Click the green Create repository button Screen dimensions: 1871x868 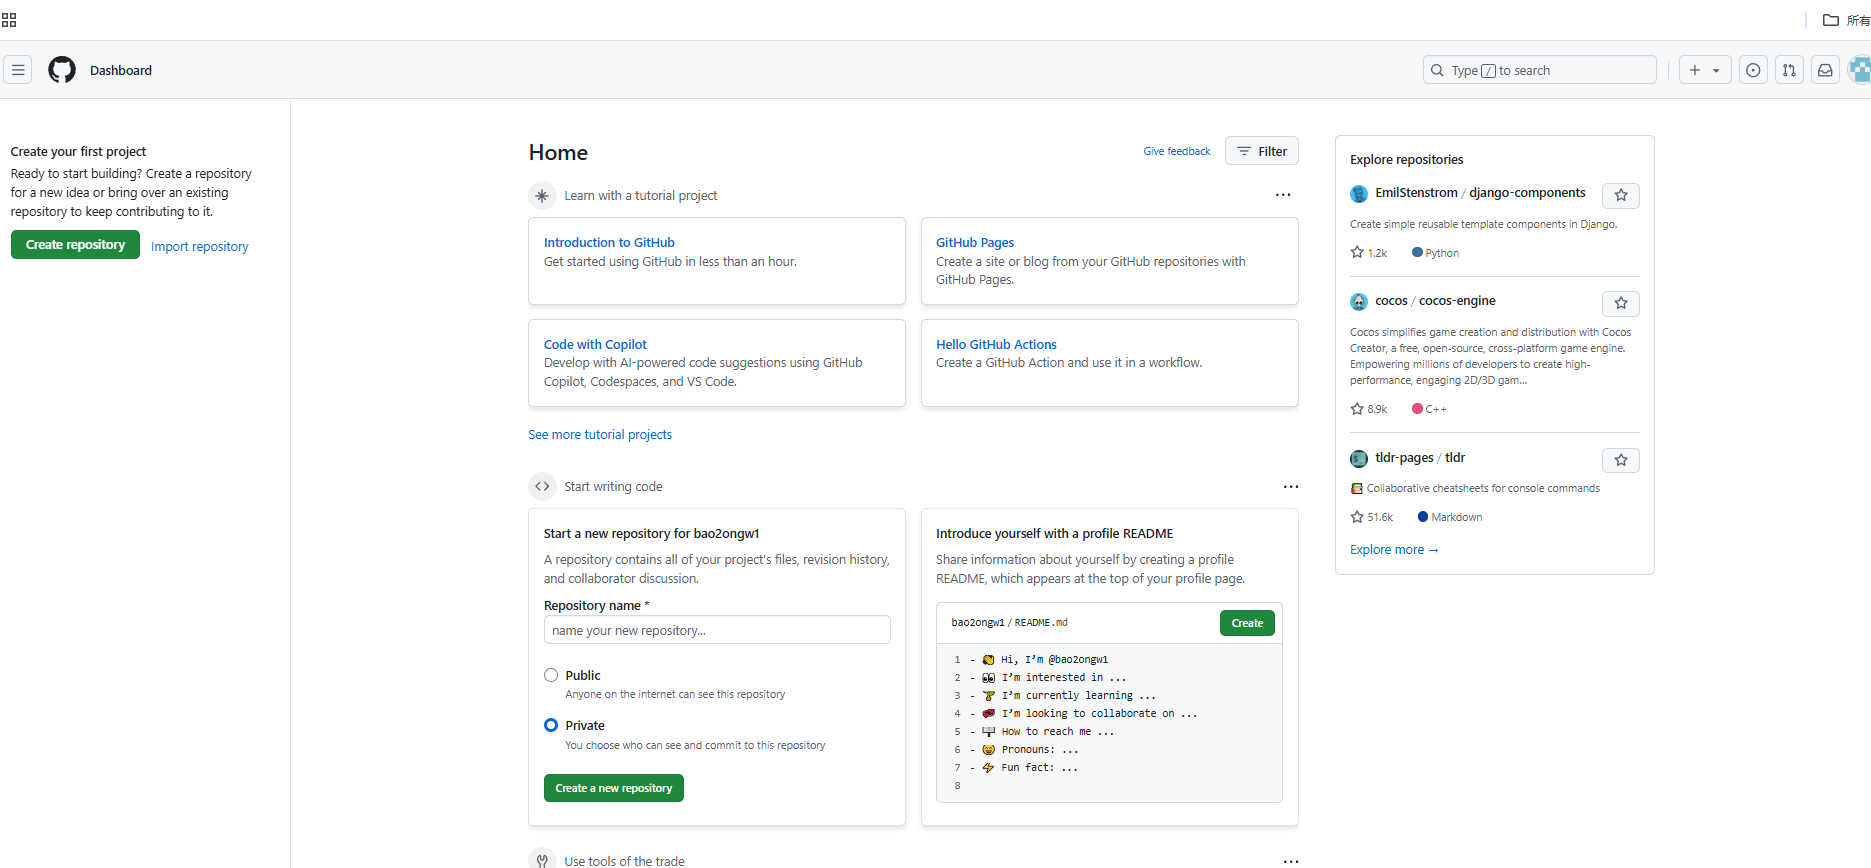pyautogui.click(x=75, y=245)
